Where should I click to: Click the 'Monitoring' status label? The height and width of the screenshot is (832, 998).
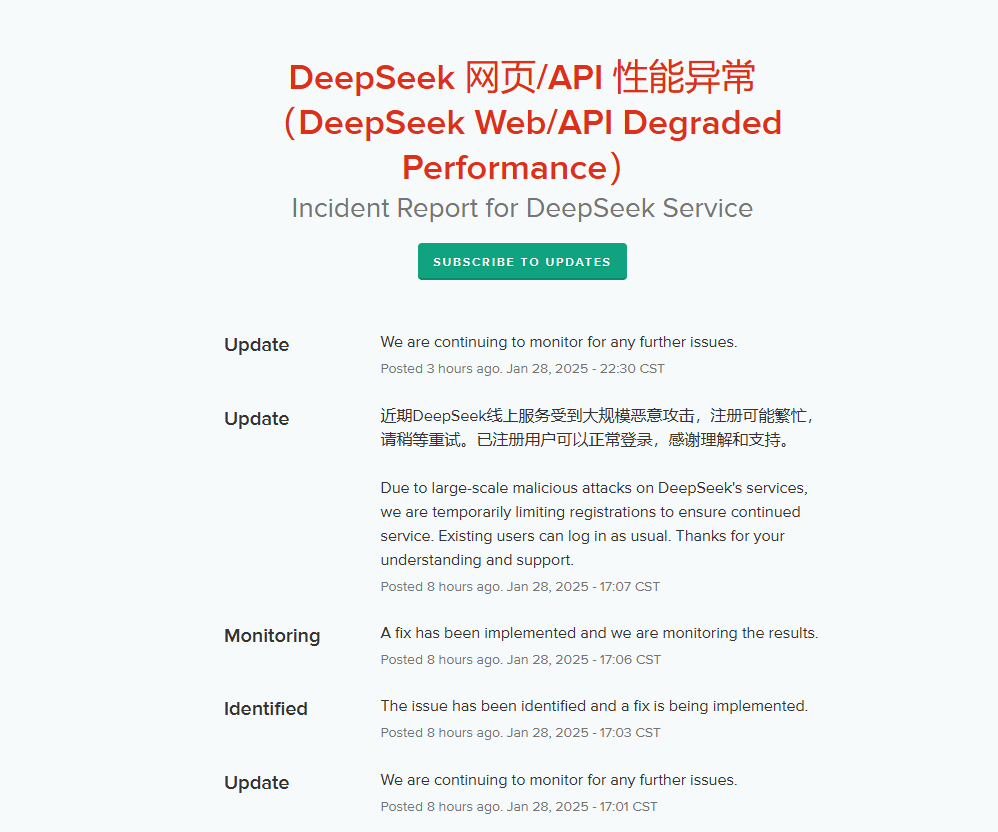tap(272, 635)
